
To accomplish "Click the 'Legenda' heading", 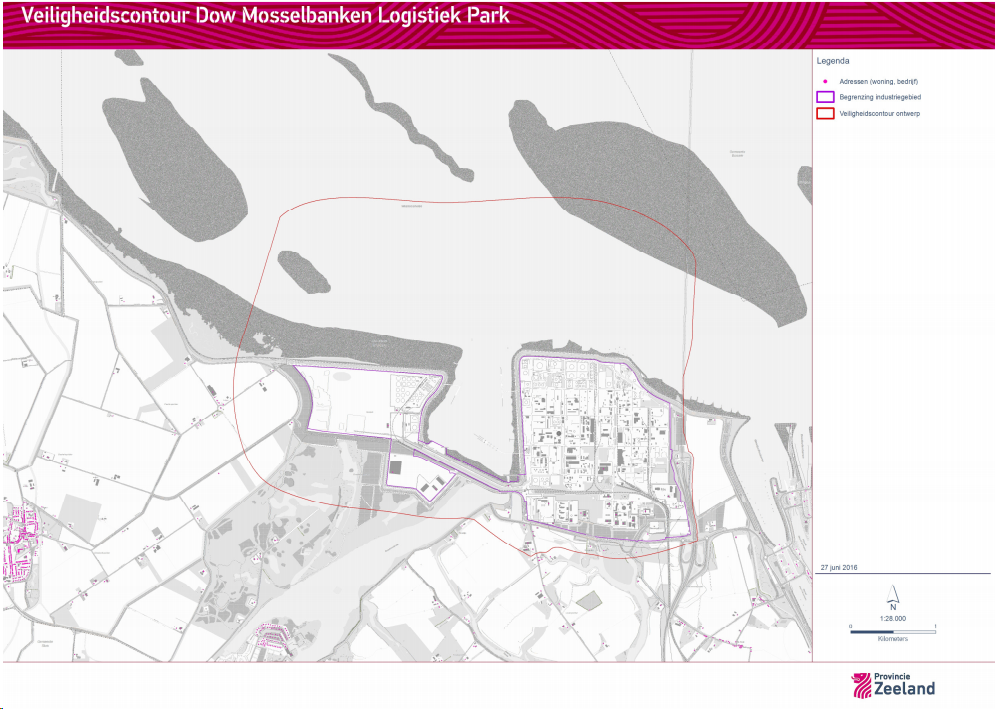I will click(x=833, y=61).
